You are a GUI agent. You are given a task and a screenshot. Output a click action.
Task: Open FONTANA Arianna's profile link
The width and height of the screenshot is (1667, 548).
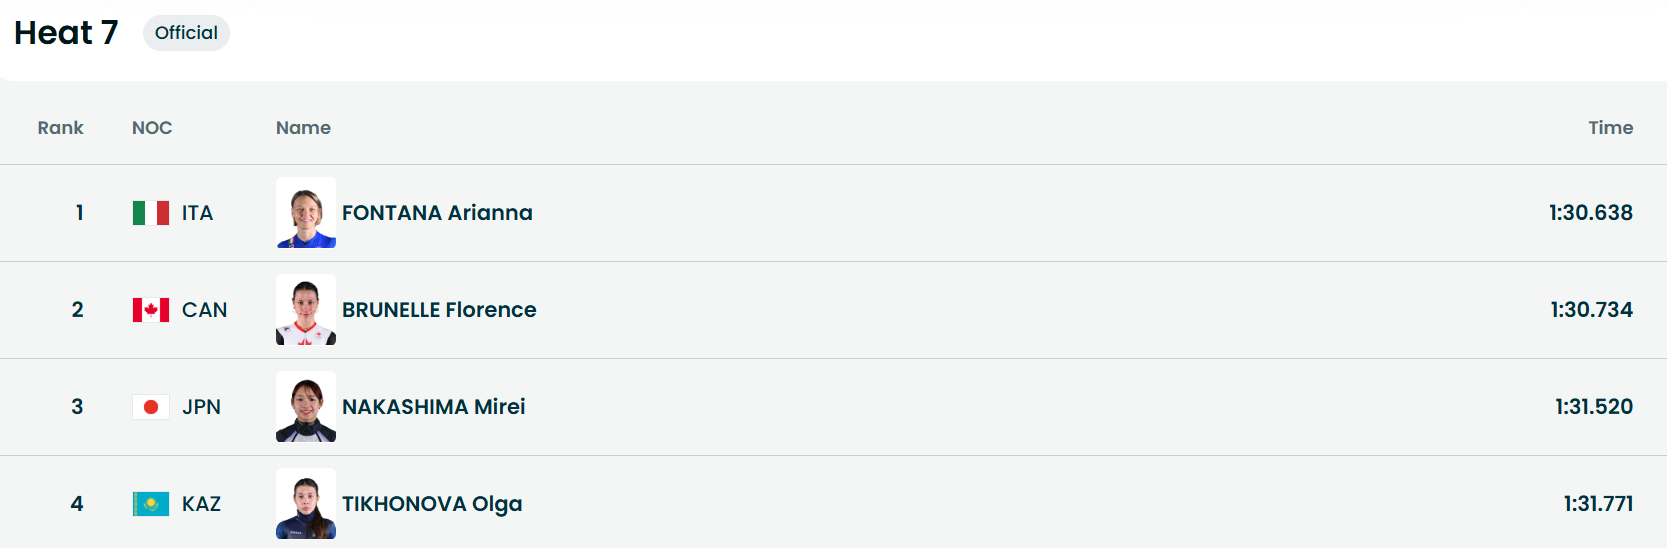point(437,213)
